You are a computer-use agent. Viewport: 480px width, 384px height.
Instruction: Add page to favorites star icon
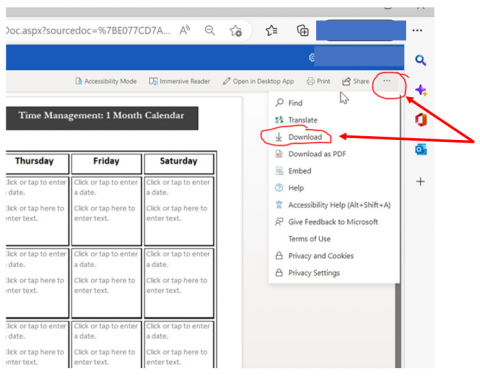(x=236, y=31)
